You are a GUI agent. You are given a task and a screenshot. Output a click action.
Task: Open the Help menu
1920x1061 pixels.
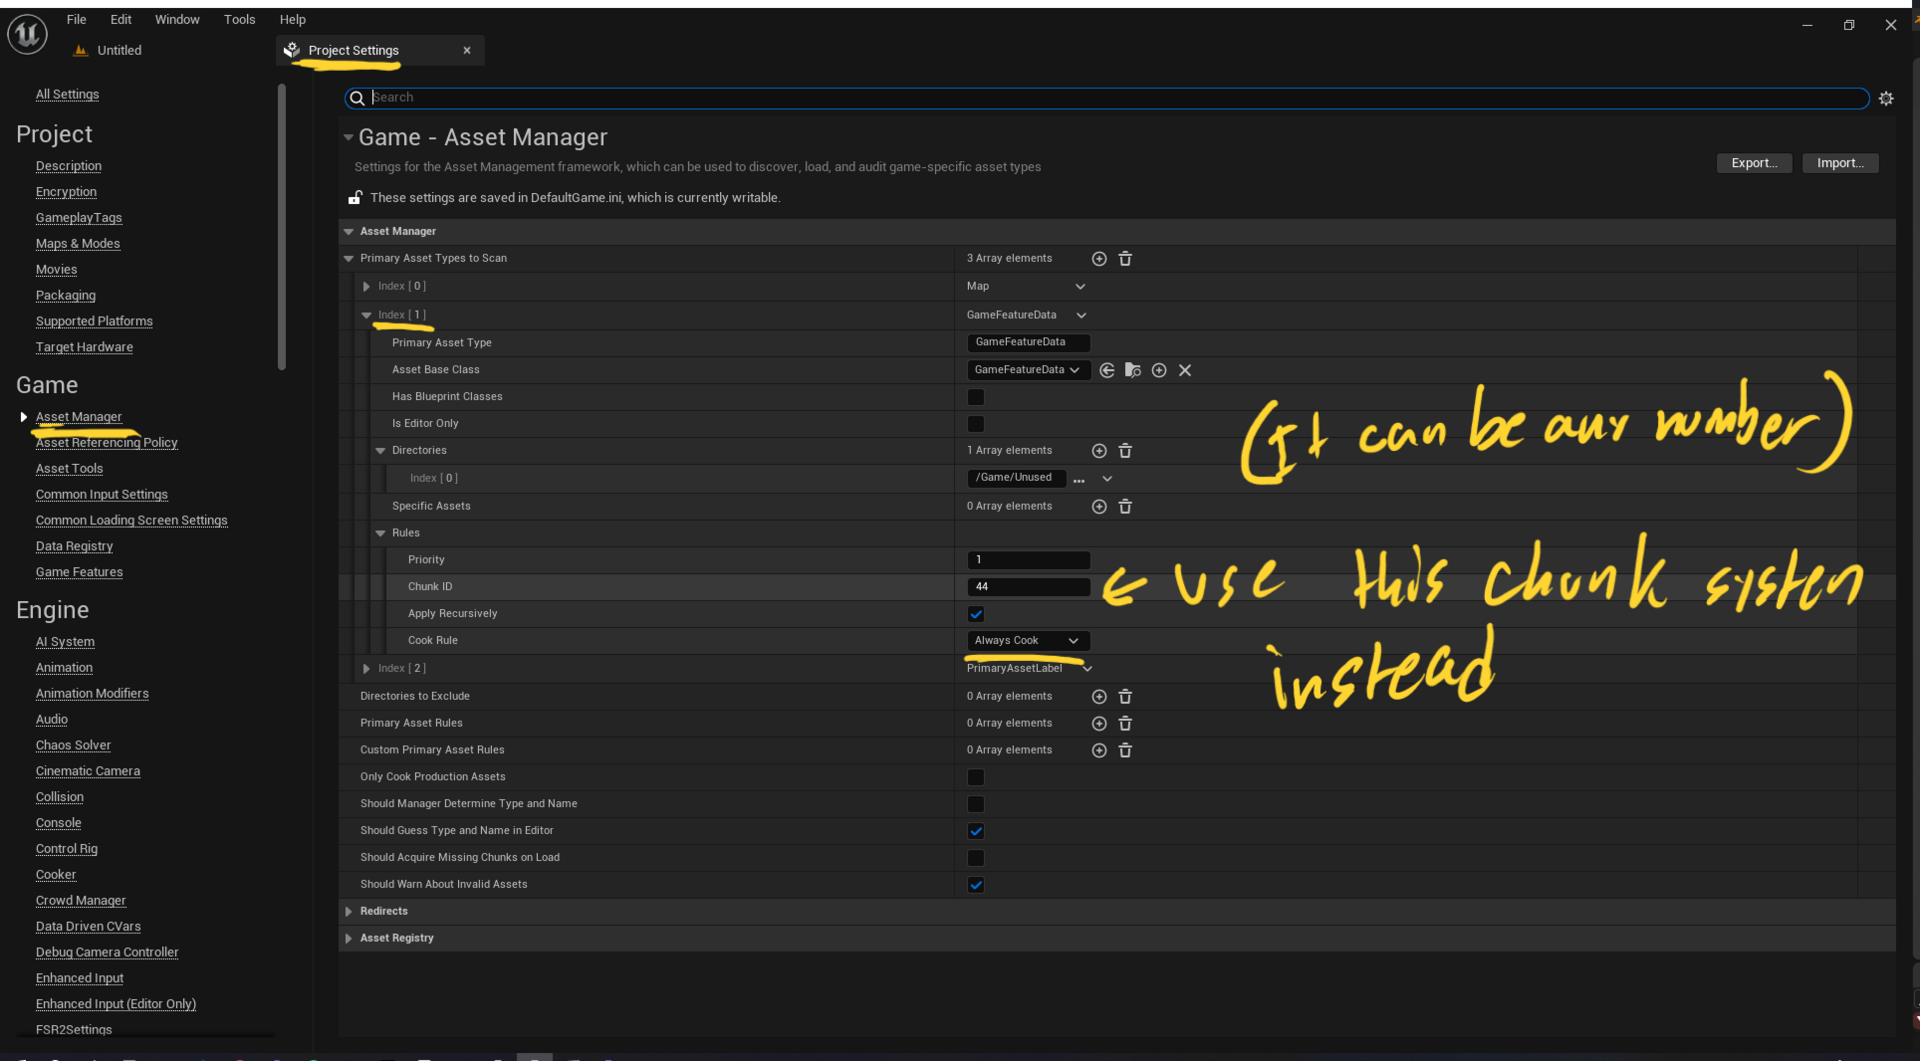pos(292,19)
